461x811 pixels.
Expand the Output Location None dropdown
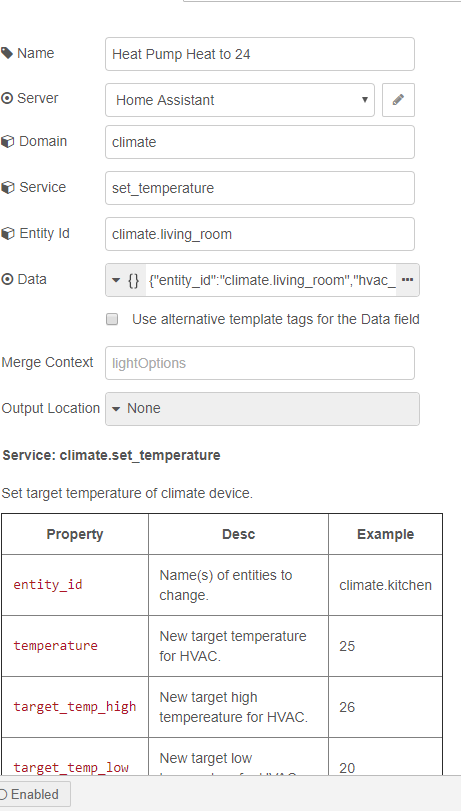pyautogui.click(x=262, y=409)
